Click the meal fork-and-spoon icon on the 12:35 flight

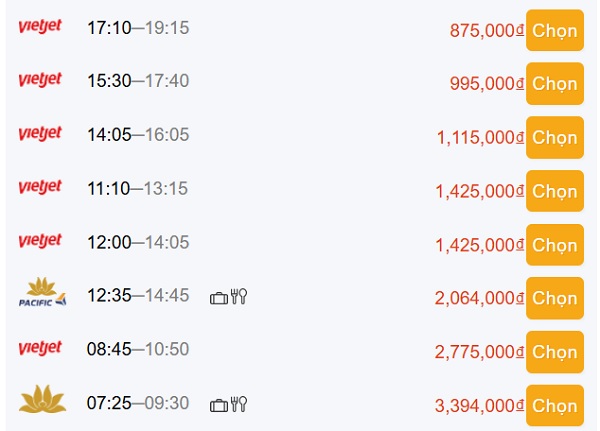click(x=239, y=297)
